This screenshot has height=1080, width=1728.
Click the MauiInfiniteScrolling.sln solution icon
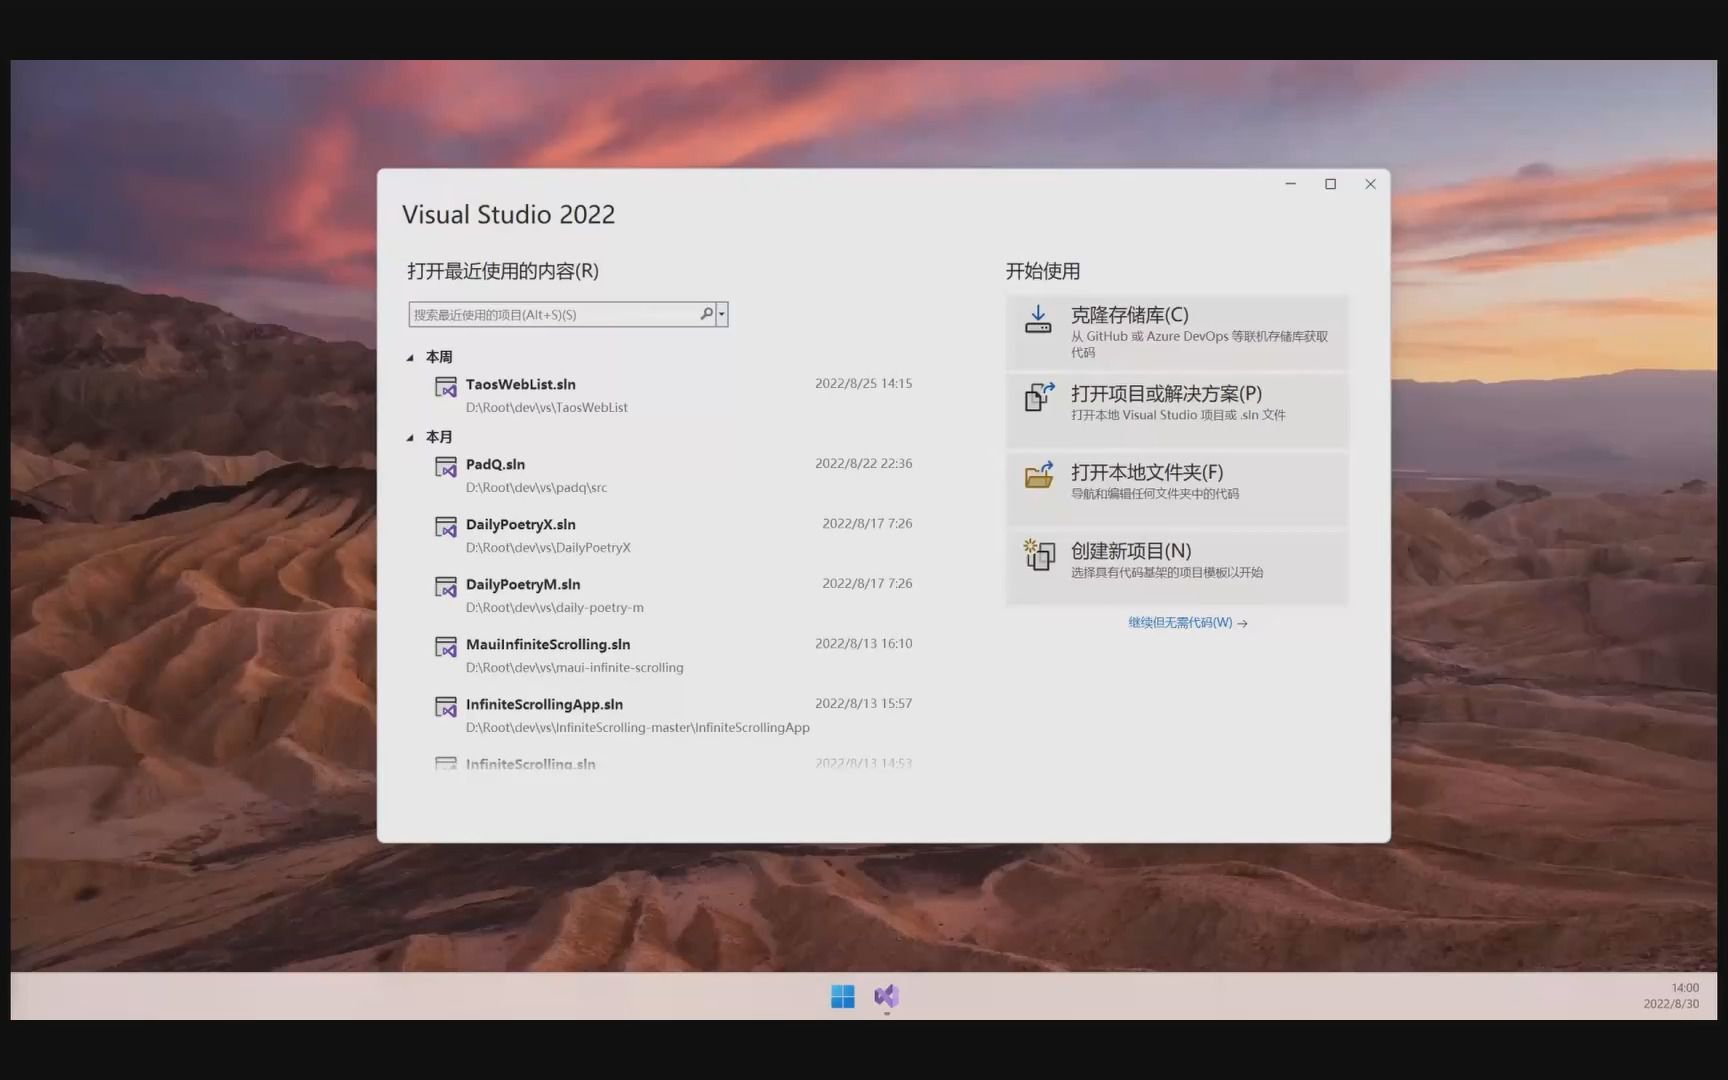pyautogui.click(x=446, y=646)
